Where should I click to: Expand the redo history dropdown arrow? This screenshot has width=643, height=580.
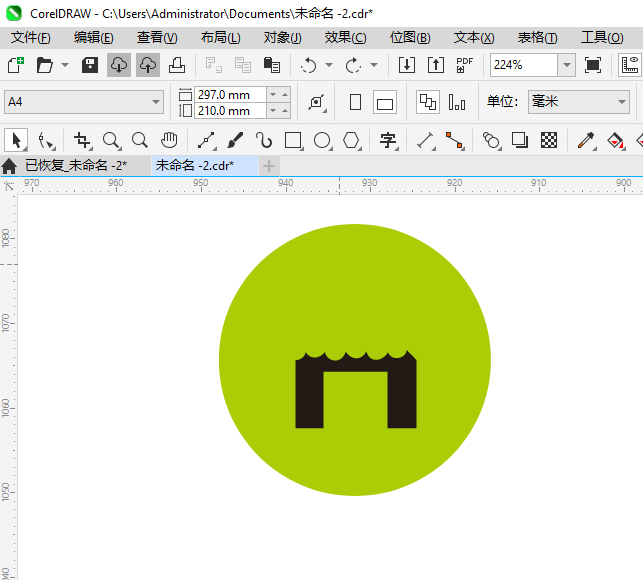pos(374,65)
